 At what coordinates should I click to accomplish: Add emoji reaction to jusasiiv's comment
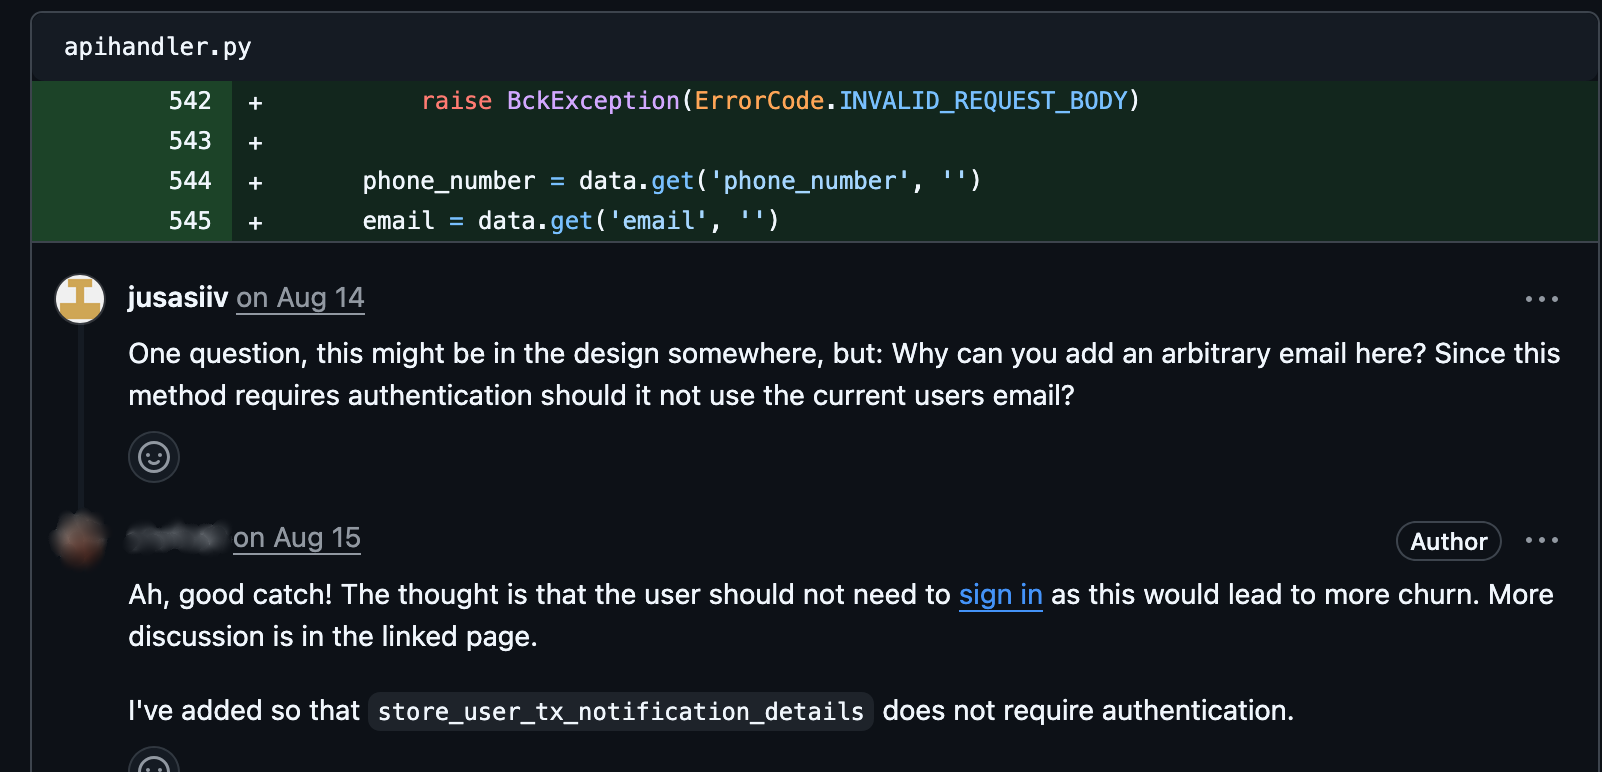tap(154, 457)
